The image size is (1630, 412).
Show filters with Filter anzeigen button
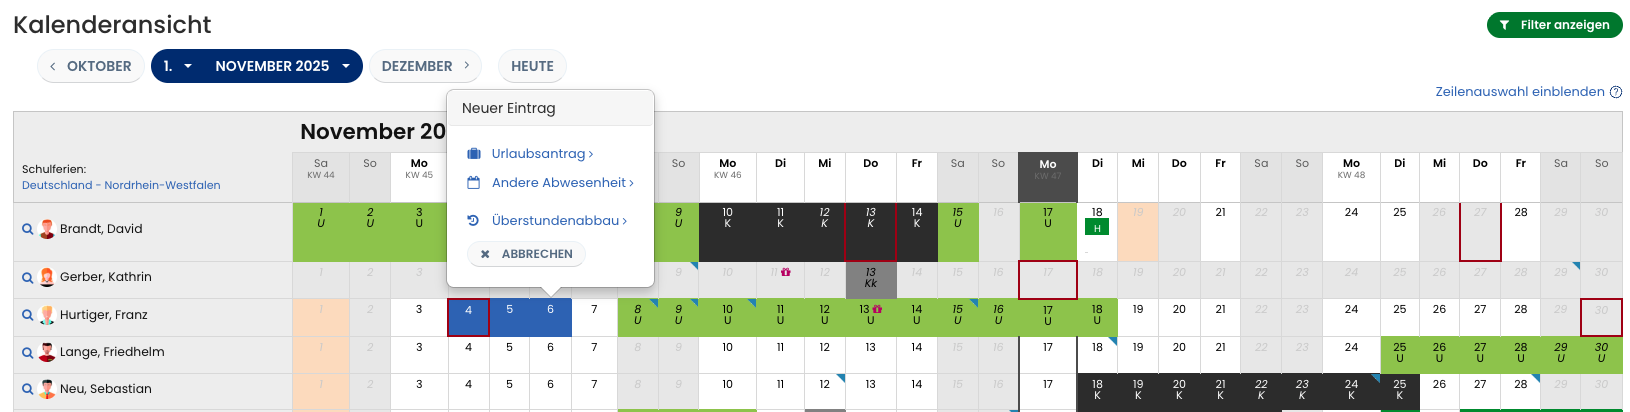coord(1554,25)
